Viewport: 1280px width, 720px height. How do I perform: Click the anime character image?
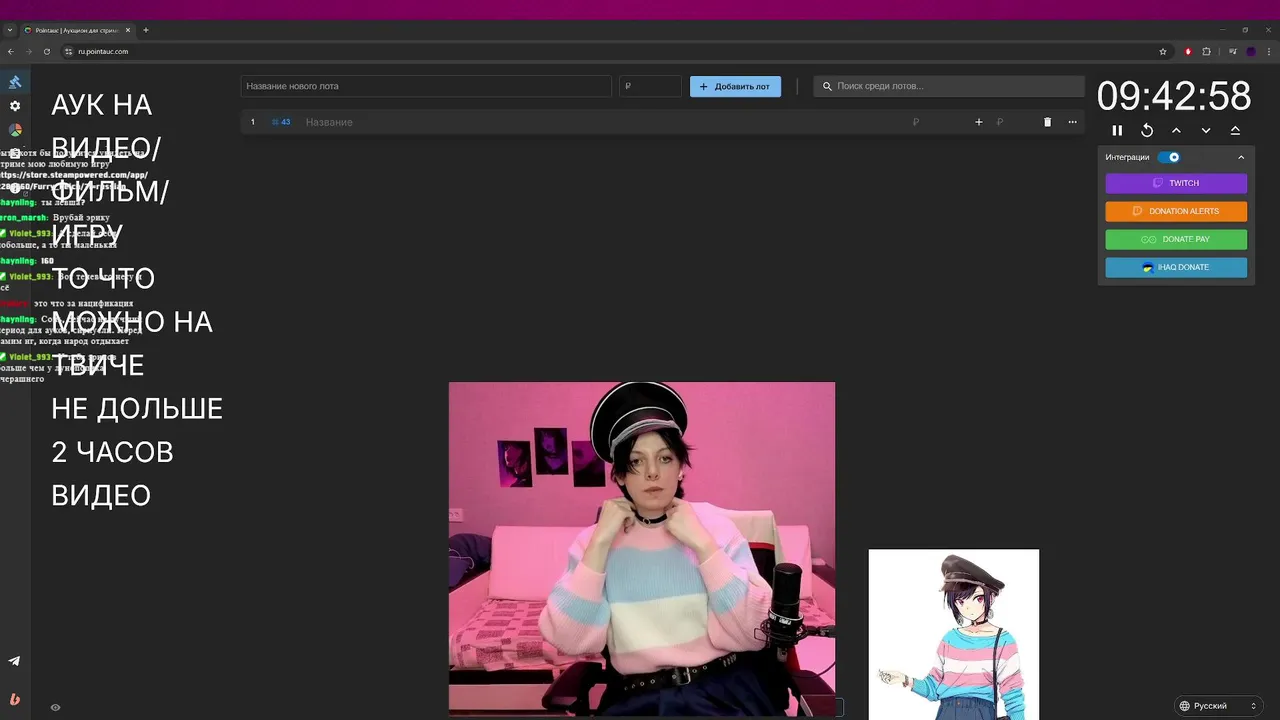[x=954, y=634]
